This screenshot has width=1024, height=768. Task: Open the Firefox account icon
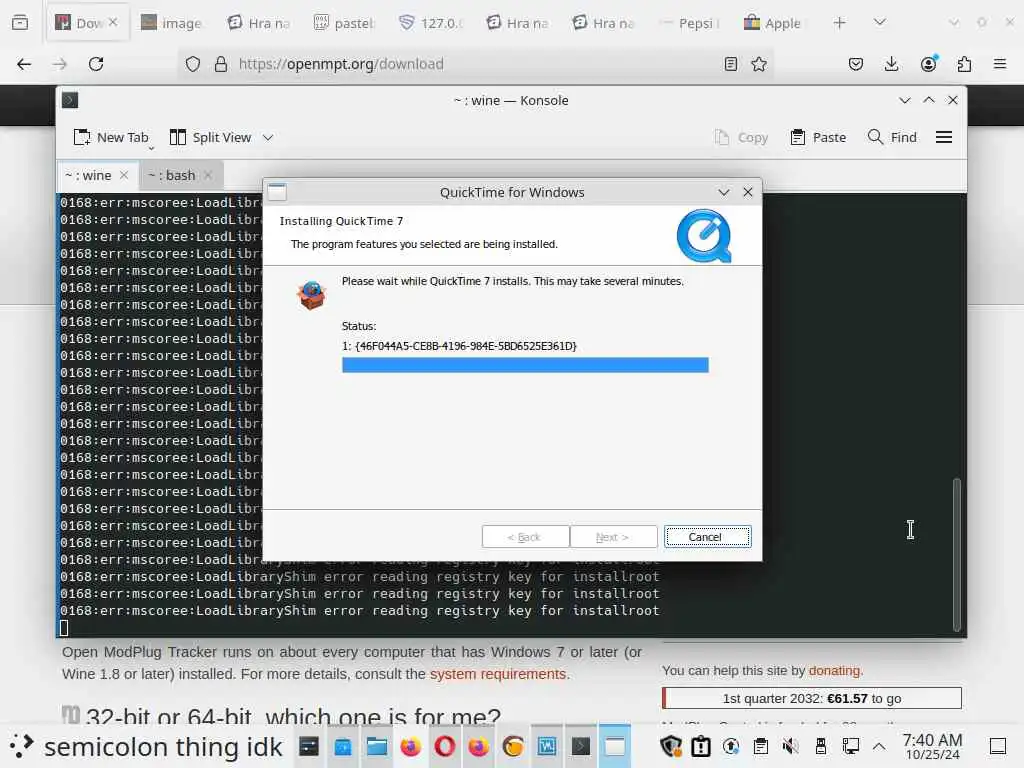coord(928,64)
